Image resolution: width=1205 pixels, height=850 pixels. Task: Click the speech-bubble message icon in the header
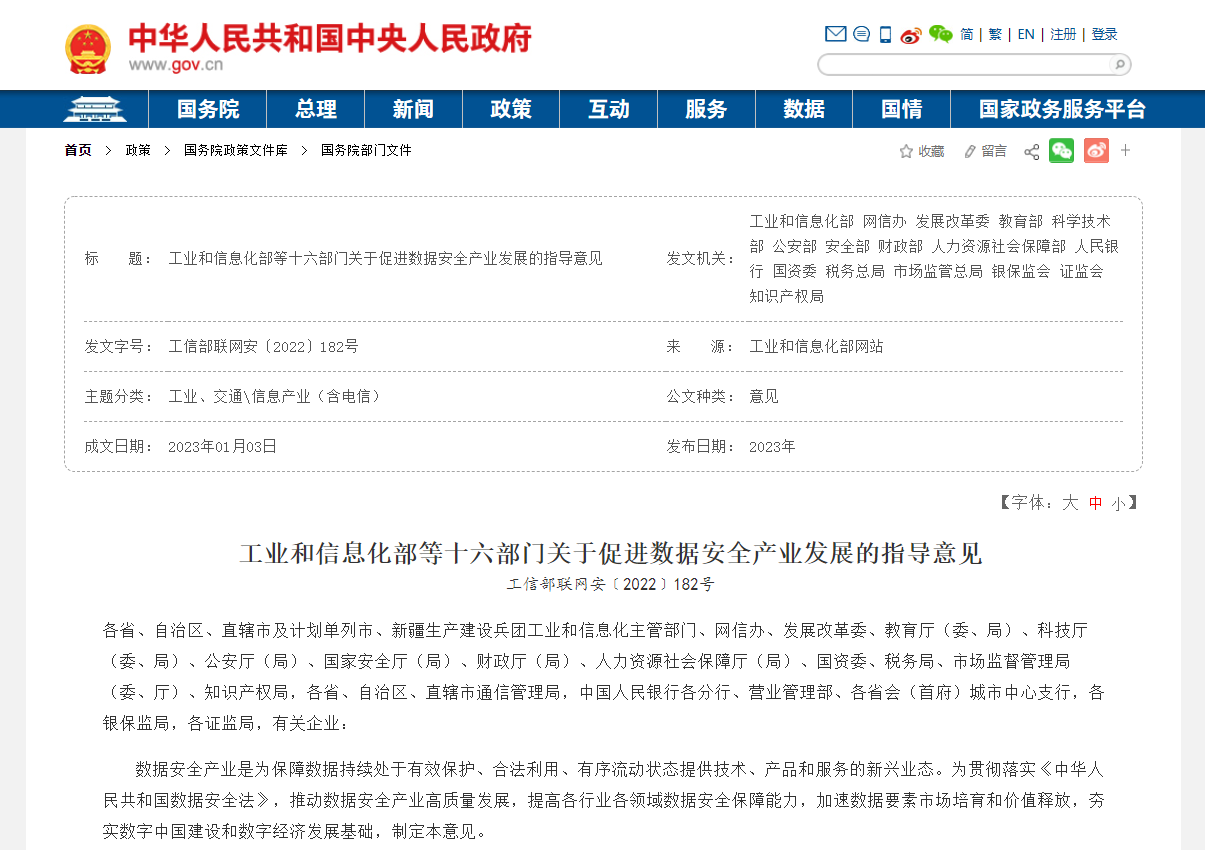pyautogui.click(x=861, y=34)
